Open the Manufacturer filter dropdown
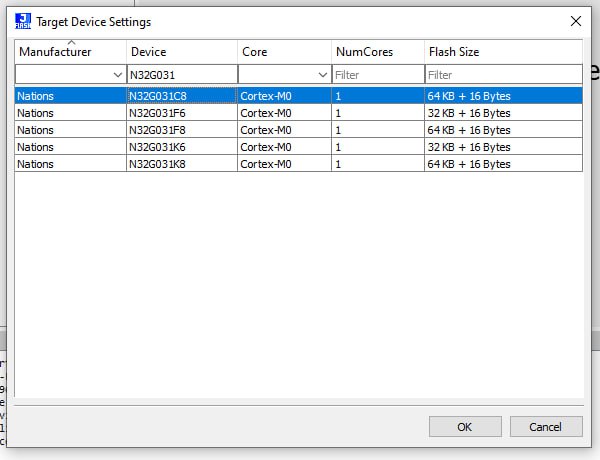The height and width of the screenshot is (460, 600). [x=118, y=75]
